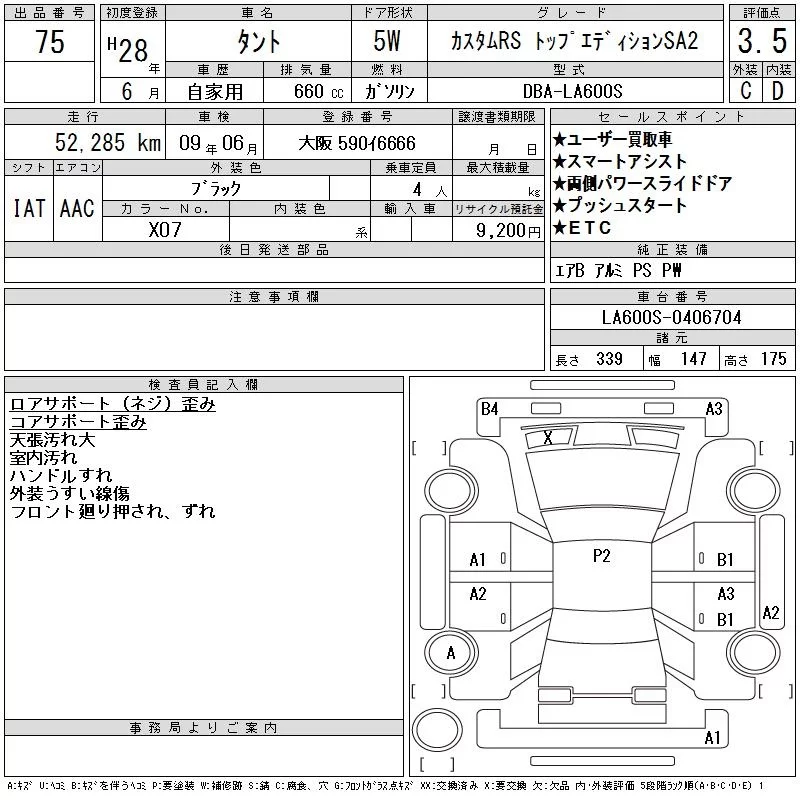Click the sales point ★プッシュスタート
Viewport: 800px width, 800px height.
click(619, 206)
